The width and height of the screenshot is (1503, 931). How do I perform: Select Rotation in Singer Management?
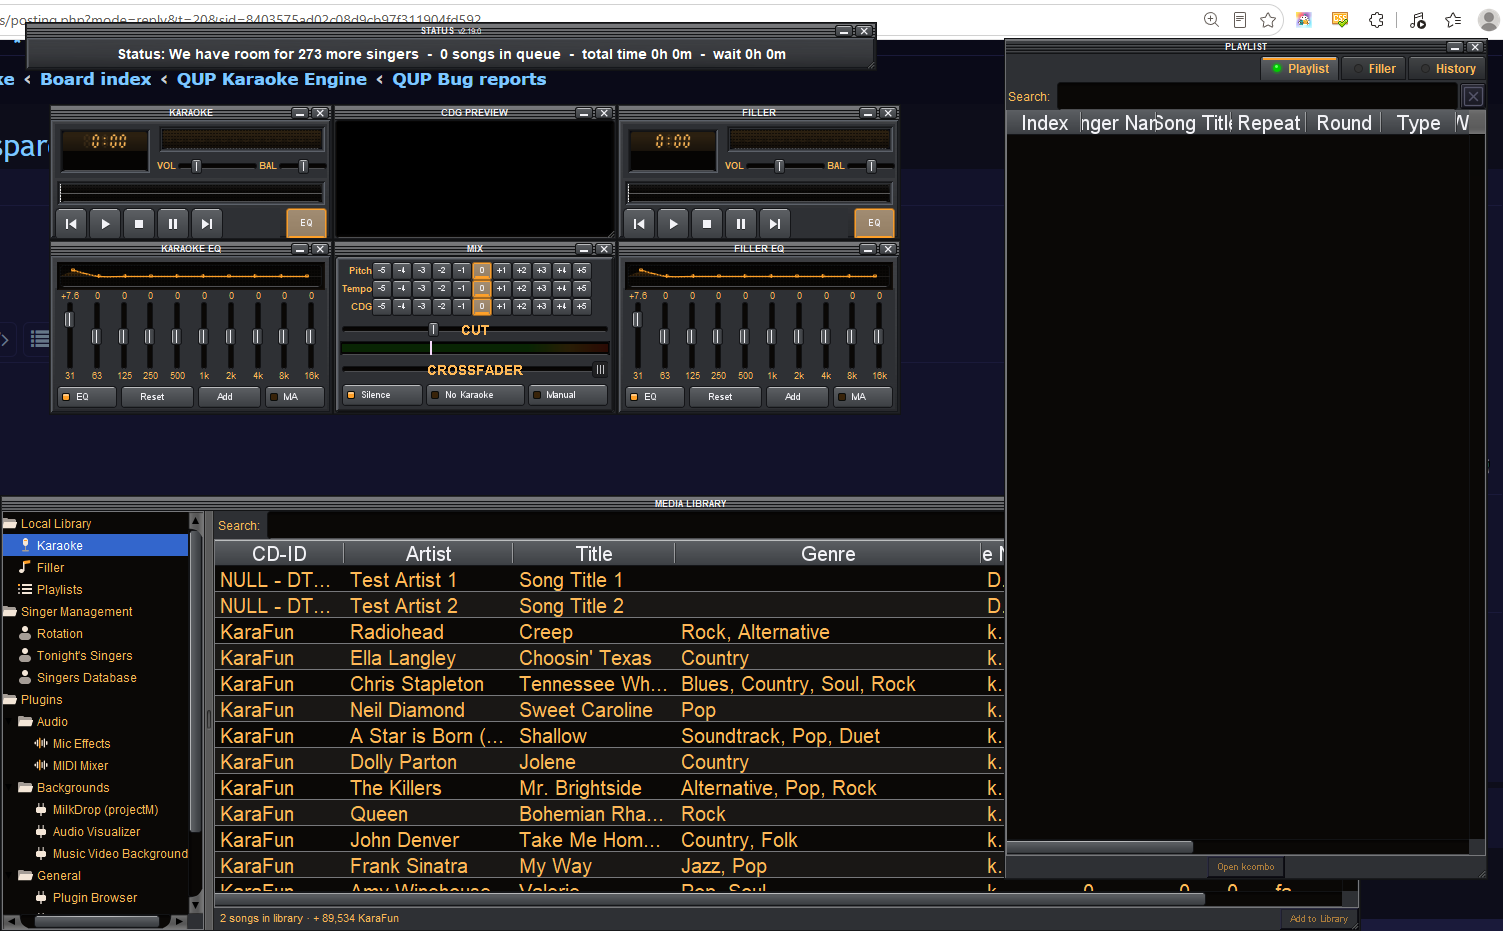[x=60, y=634]
